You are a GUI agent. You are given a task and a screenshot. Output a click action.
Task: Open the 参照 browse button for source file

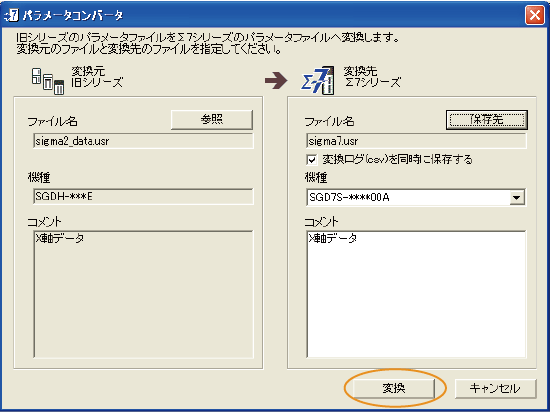(212, 120)
